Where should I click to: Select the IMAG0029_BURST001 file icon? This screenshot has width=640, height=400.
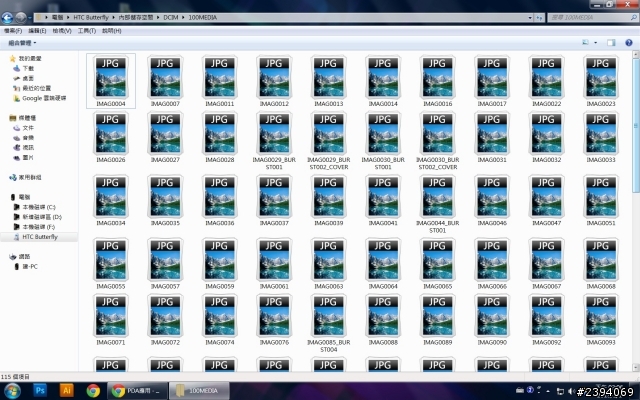coord(274,133)
